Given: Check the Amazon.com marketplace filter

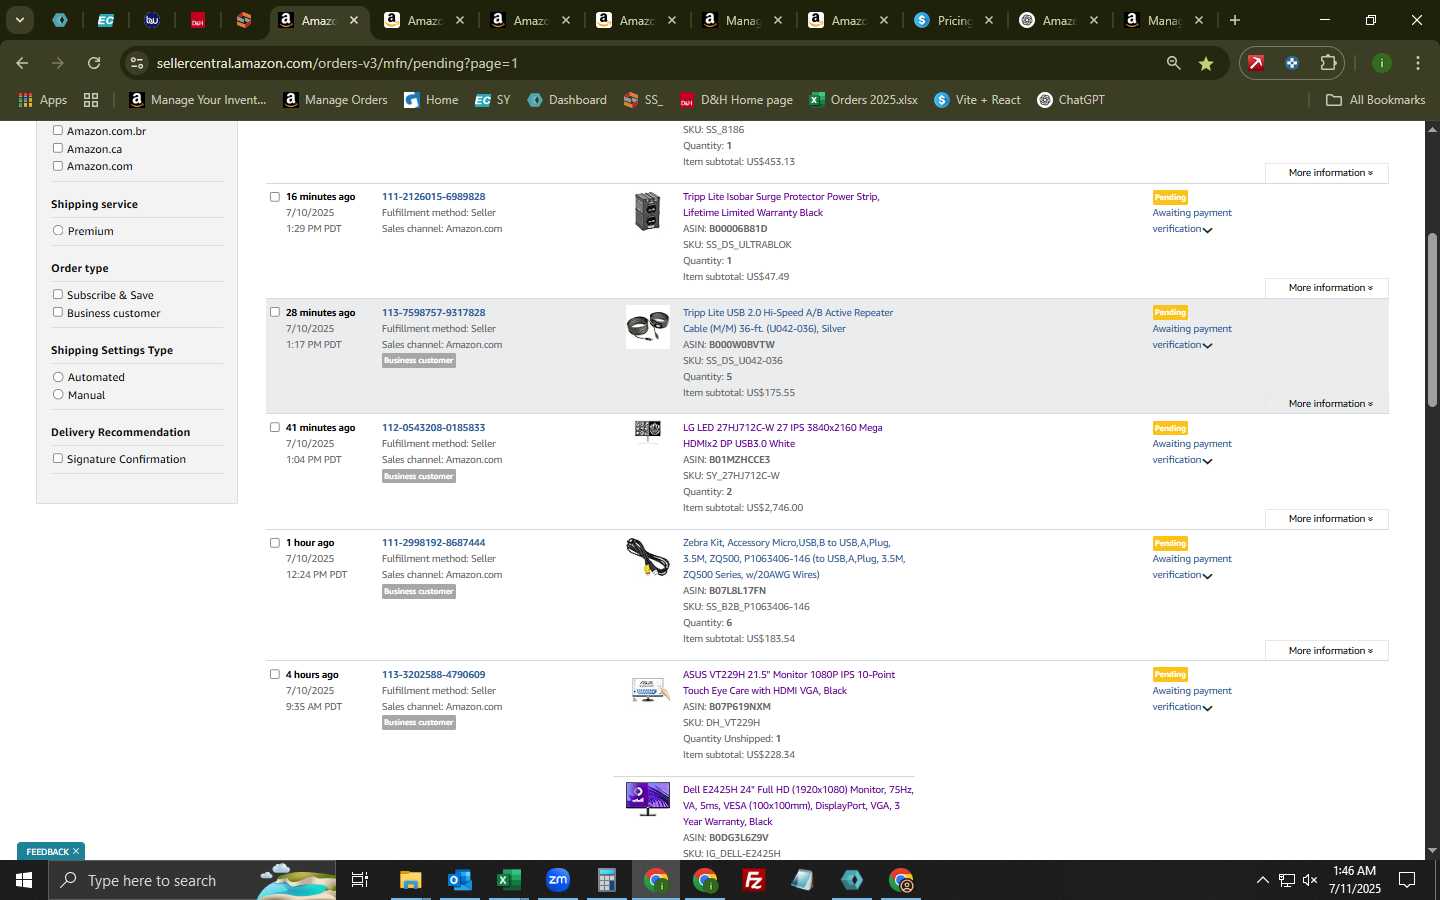Looking at the screenshot, I should (58, 166).
